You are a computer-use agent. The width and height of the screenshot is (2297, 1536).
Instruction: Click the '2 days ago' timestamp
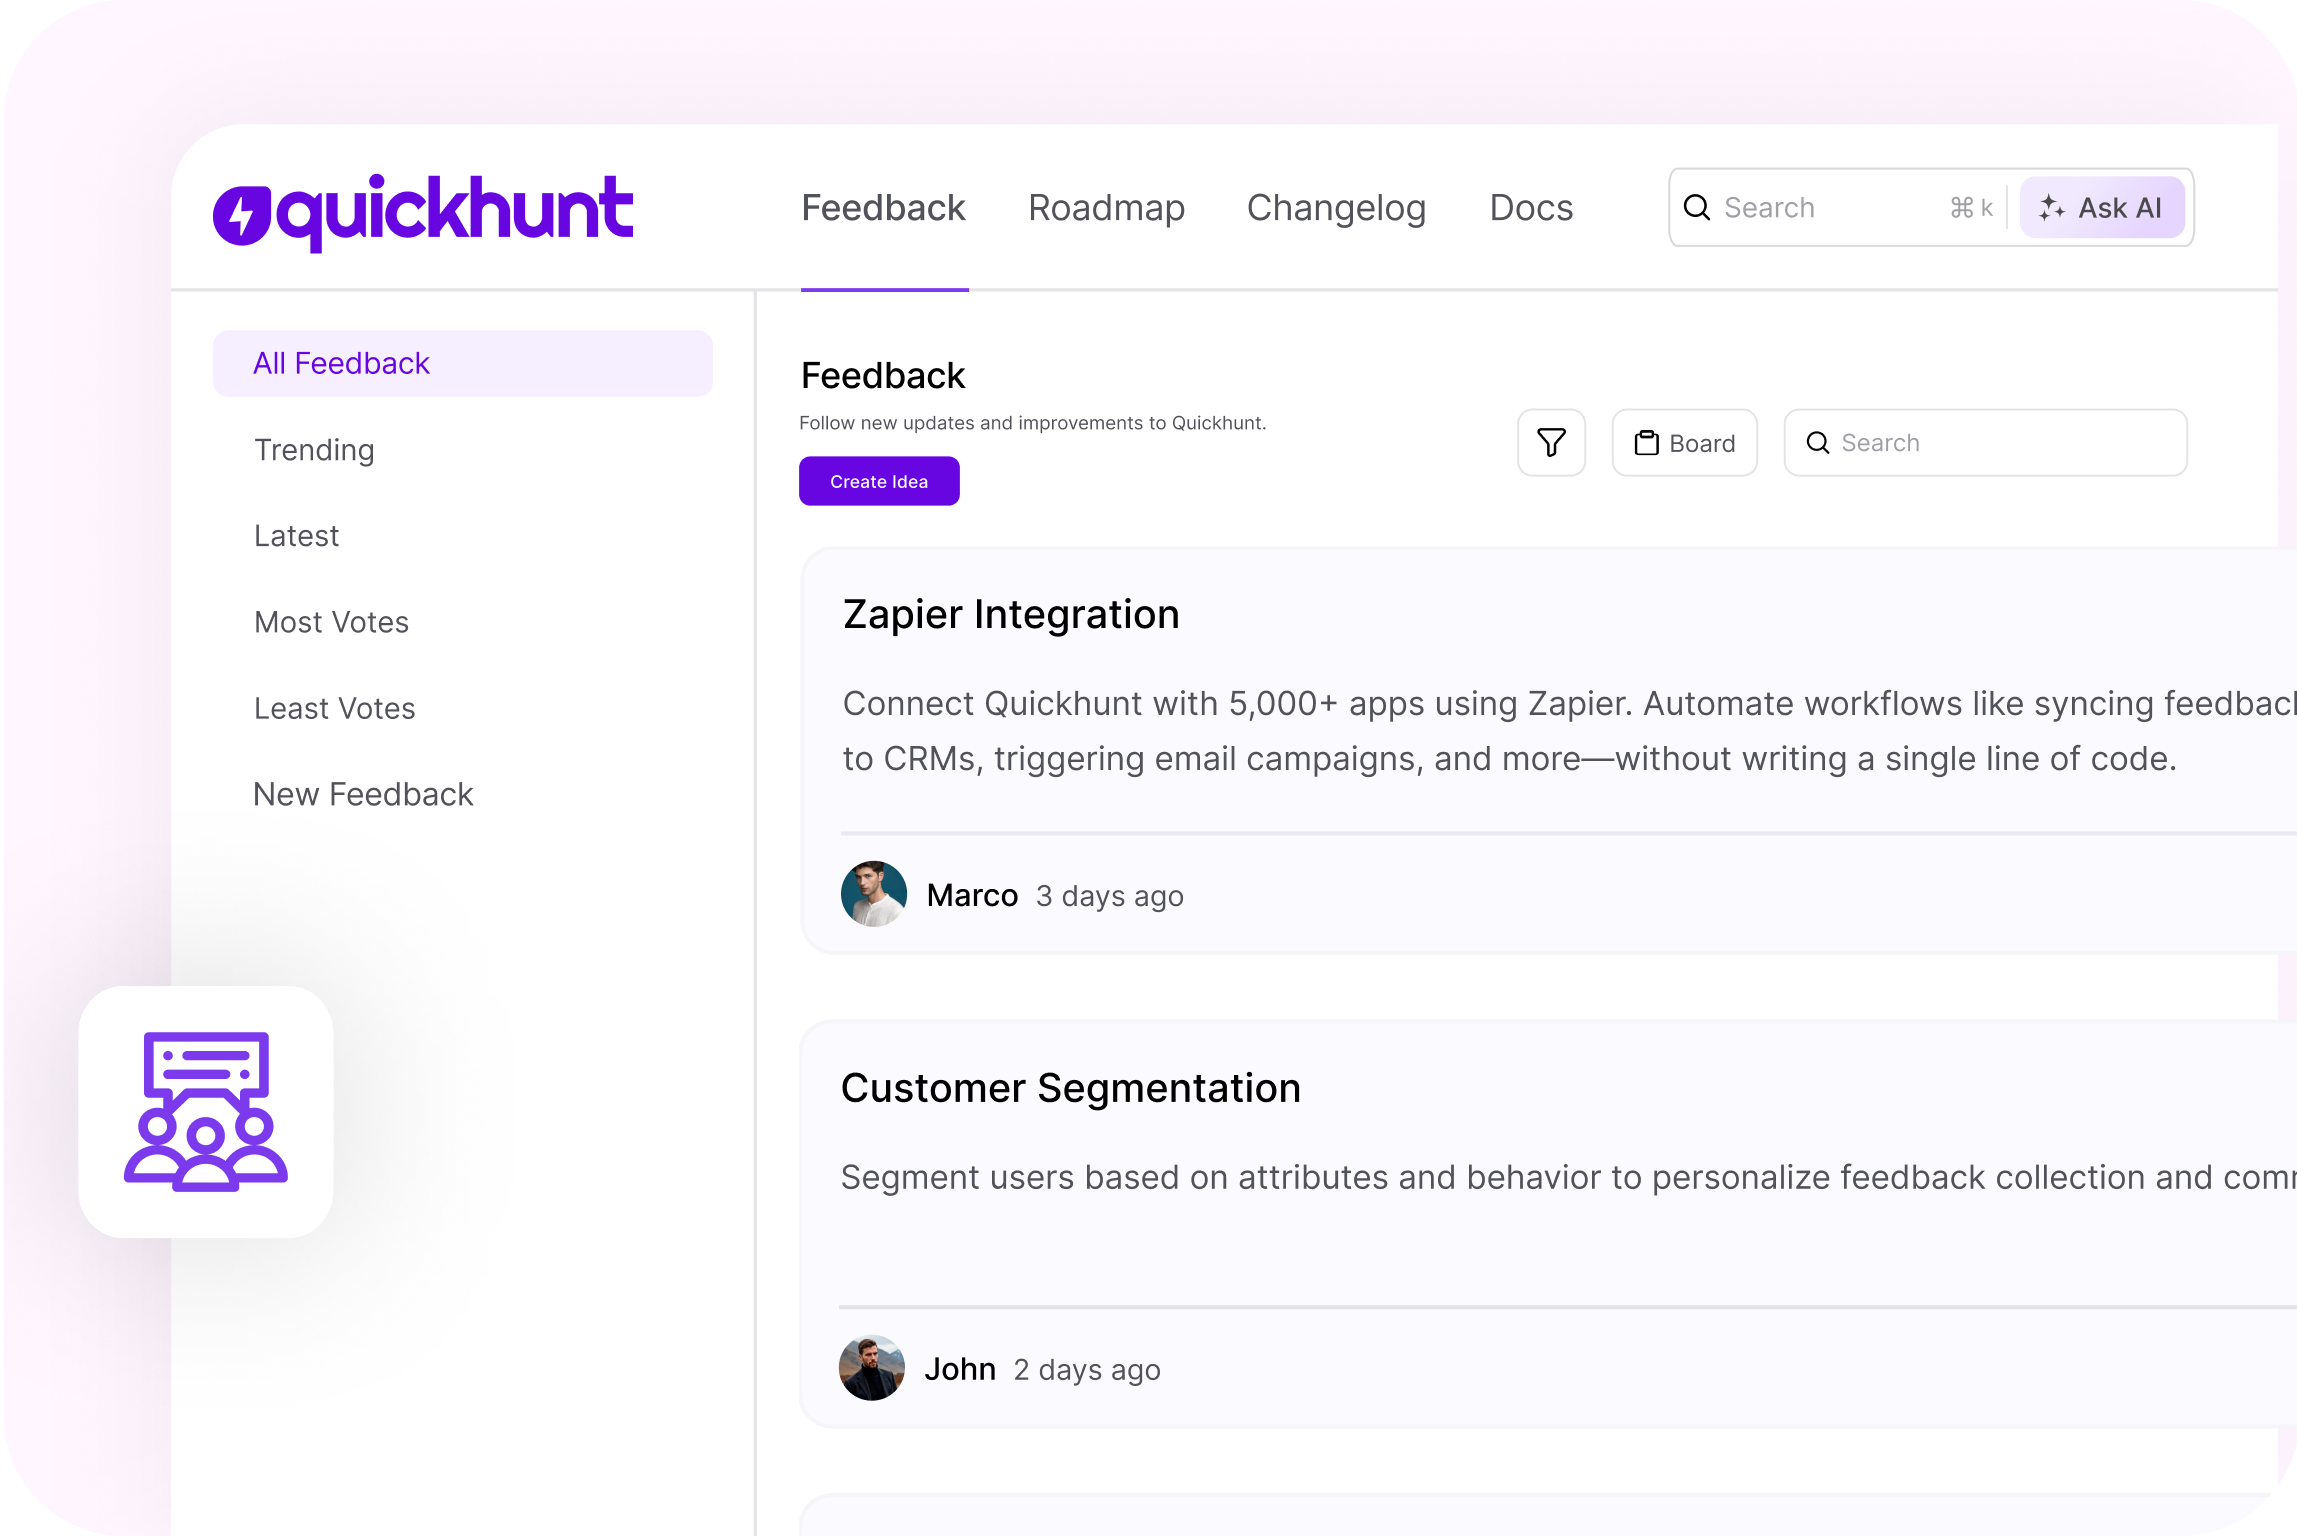click(1087, 1370)
